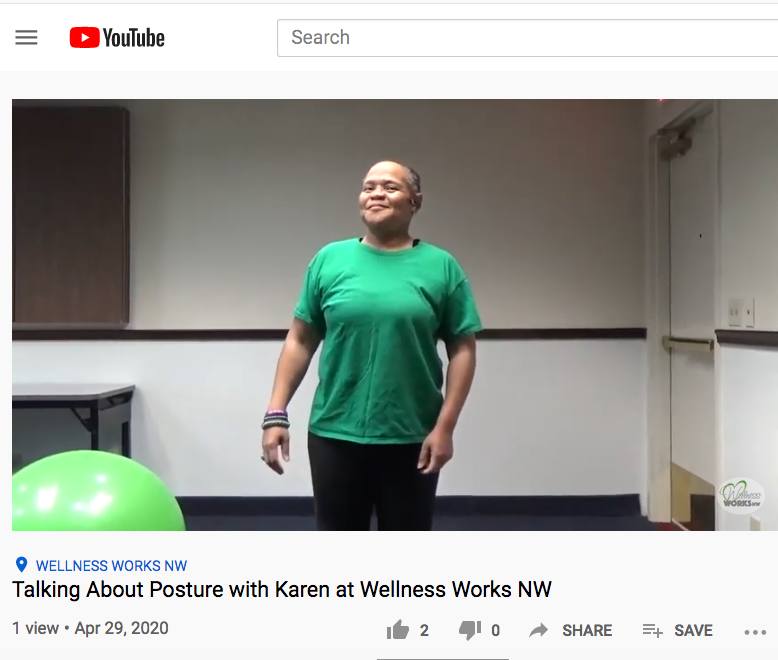The height and width of the screenshot is (660, 778).
Task: Click the SAVE button label
Action: (693, 630)
